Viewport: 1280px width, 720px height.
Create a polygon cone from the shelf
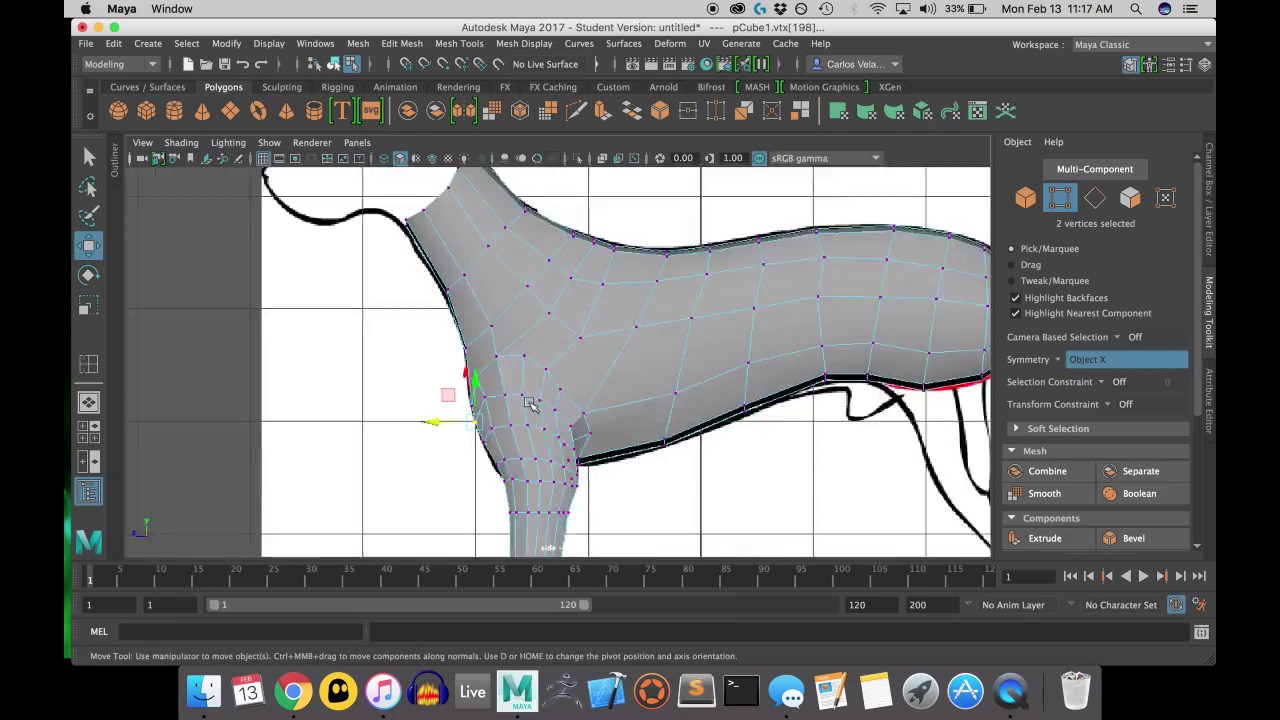click(x=202, y=111)
